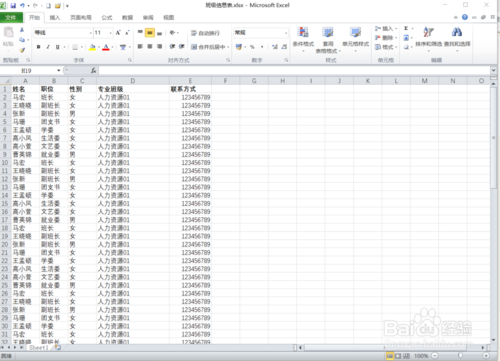Click the insert function fx icon
The image size is (500, 361).
point(93,70)
